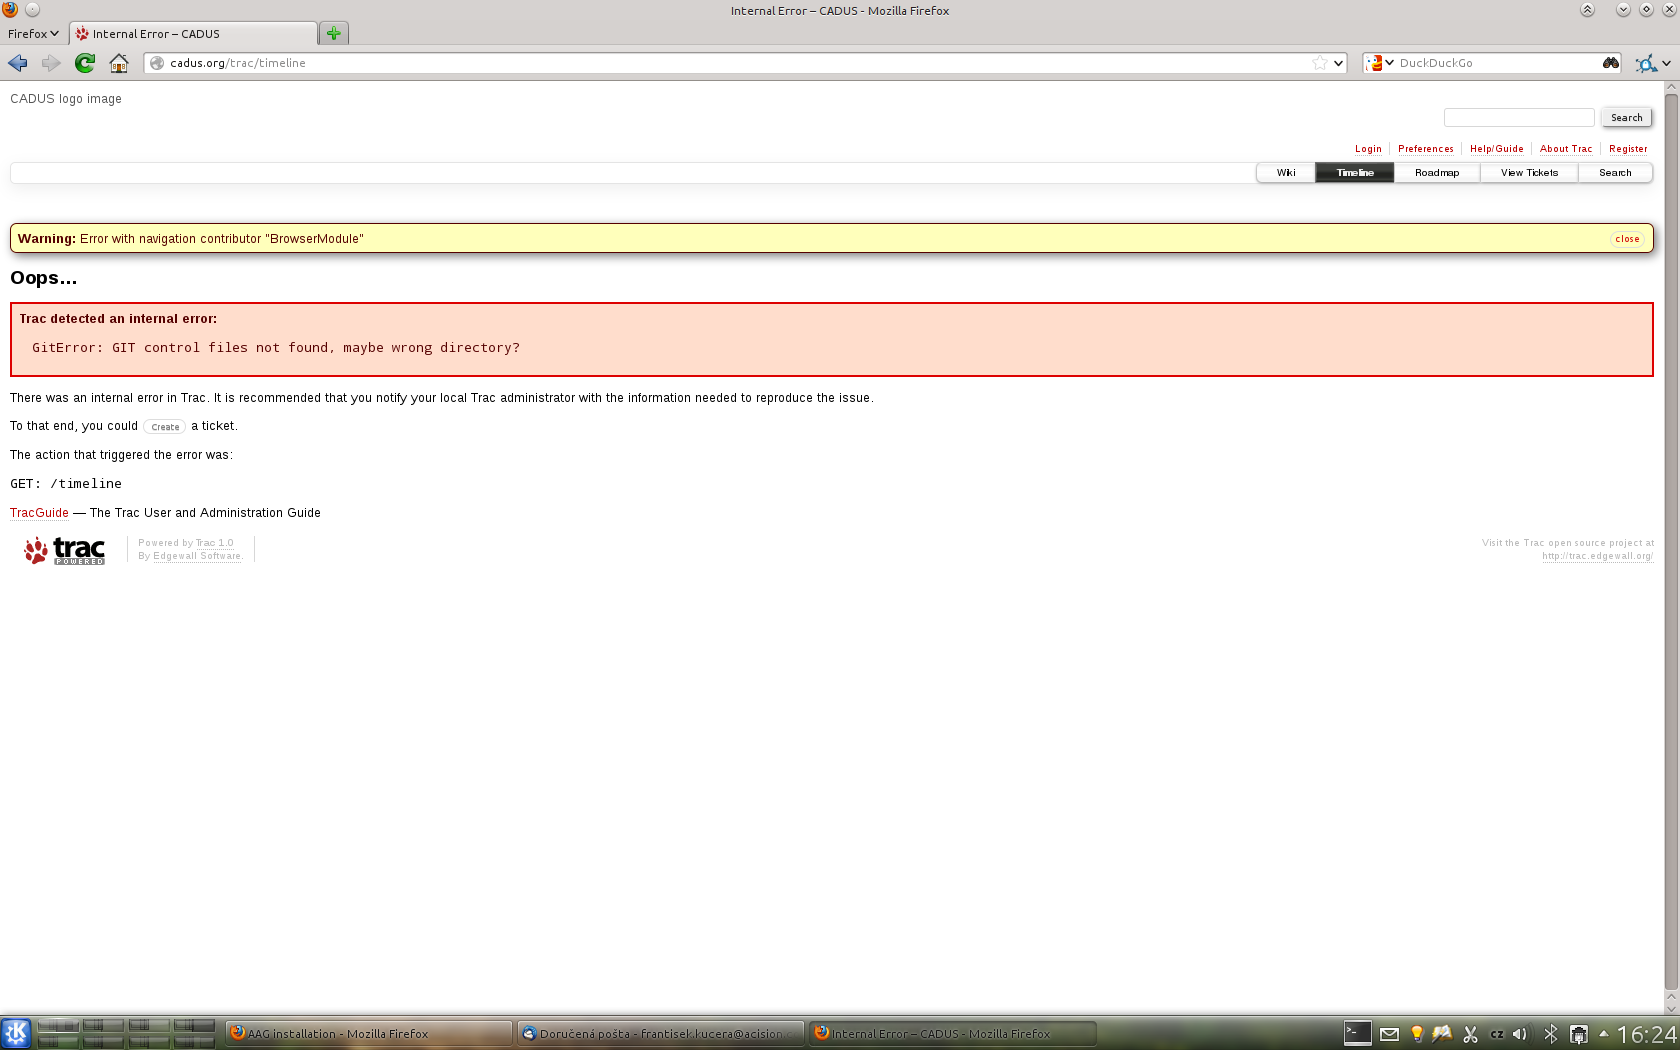The height and width of the screenshot is (1050, 1680).
Task: Bookmark this page with the star
Action: tap(1320, 63)
